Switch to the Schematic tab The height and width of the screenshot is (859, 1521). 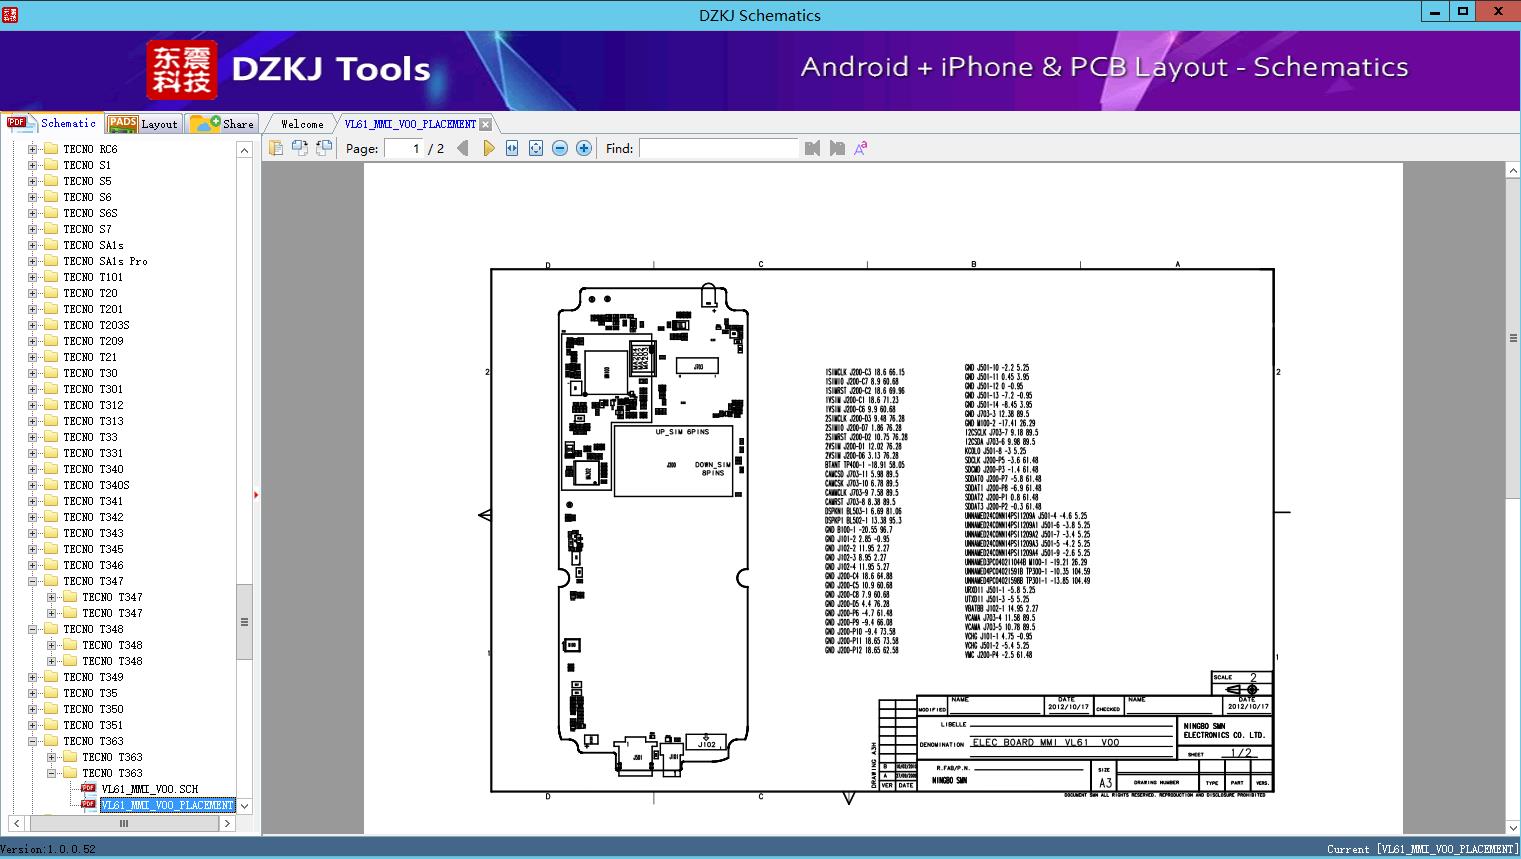tap(52, 123)
